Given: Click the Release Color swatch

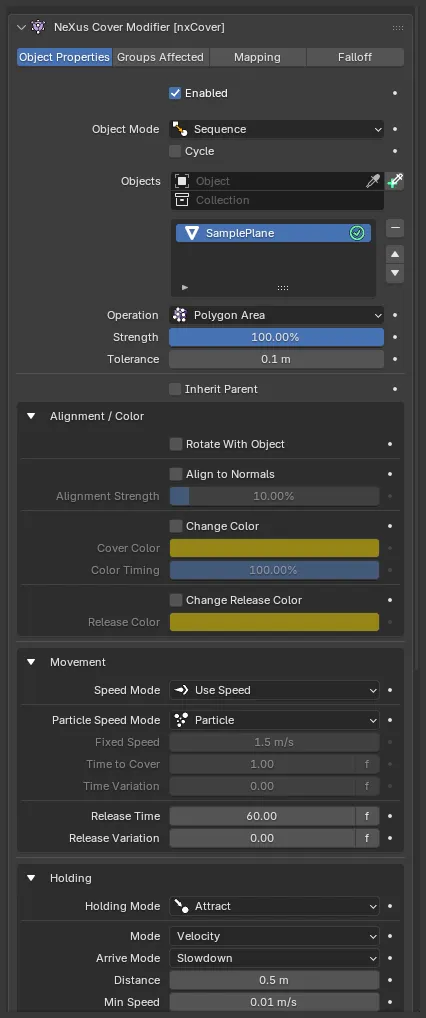Looking at the screenshot, I should tap(274, 622).
